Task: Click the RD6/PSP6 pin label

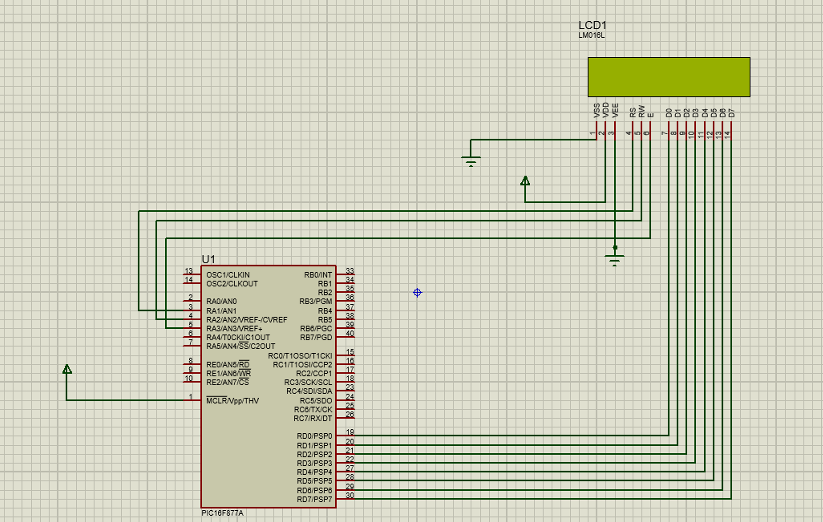Action: tap(314, 491)
